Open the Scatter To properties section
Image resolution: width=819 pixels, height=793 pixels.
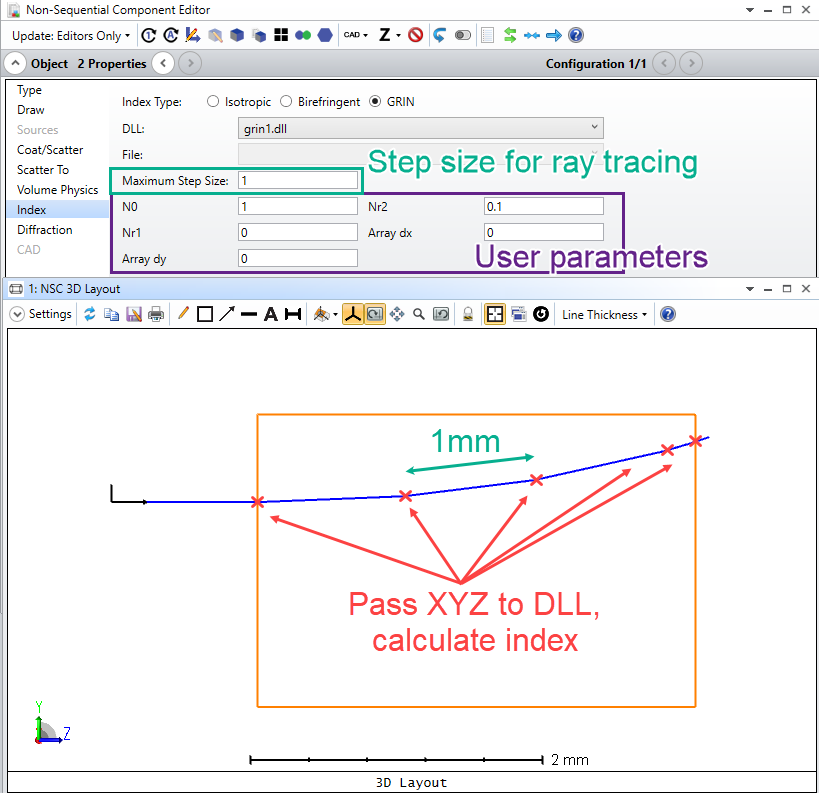point(43,170)
